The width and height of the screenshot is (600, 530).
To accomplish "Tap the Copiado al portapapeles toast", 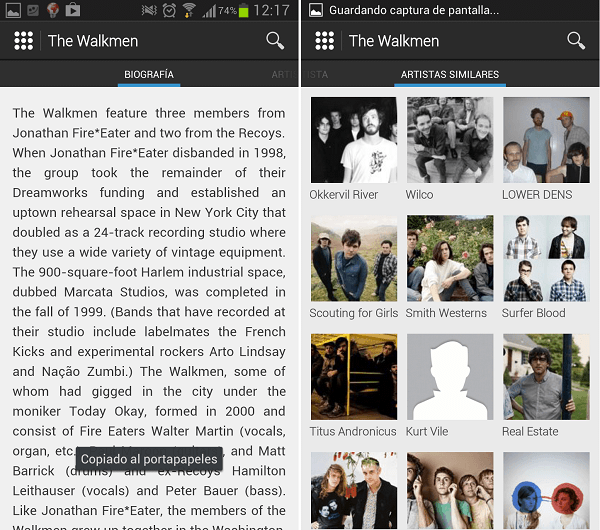I will [x=149, y=459].
